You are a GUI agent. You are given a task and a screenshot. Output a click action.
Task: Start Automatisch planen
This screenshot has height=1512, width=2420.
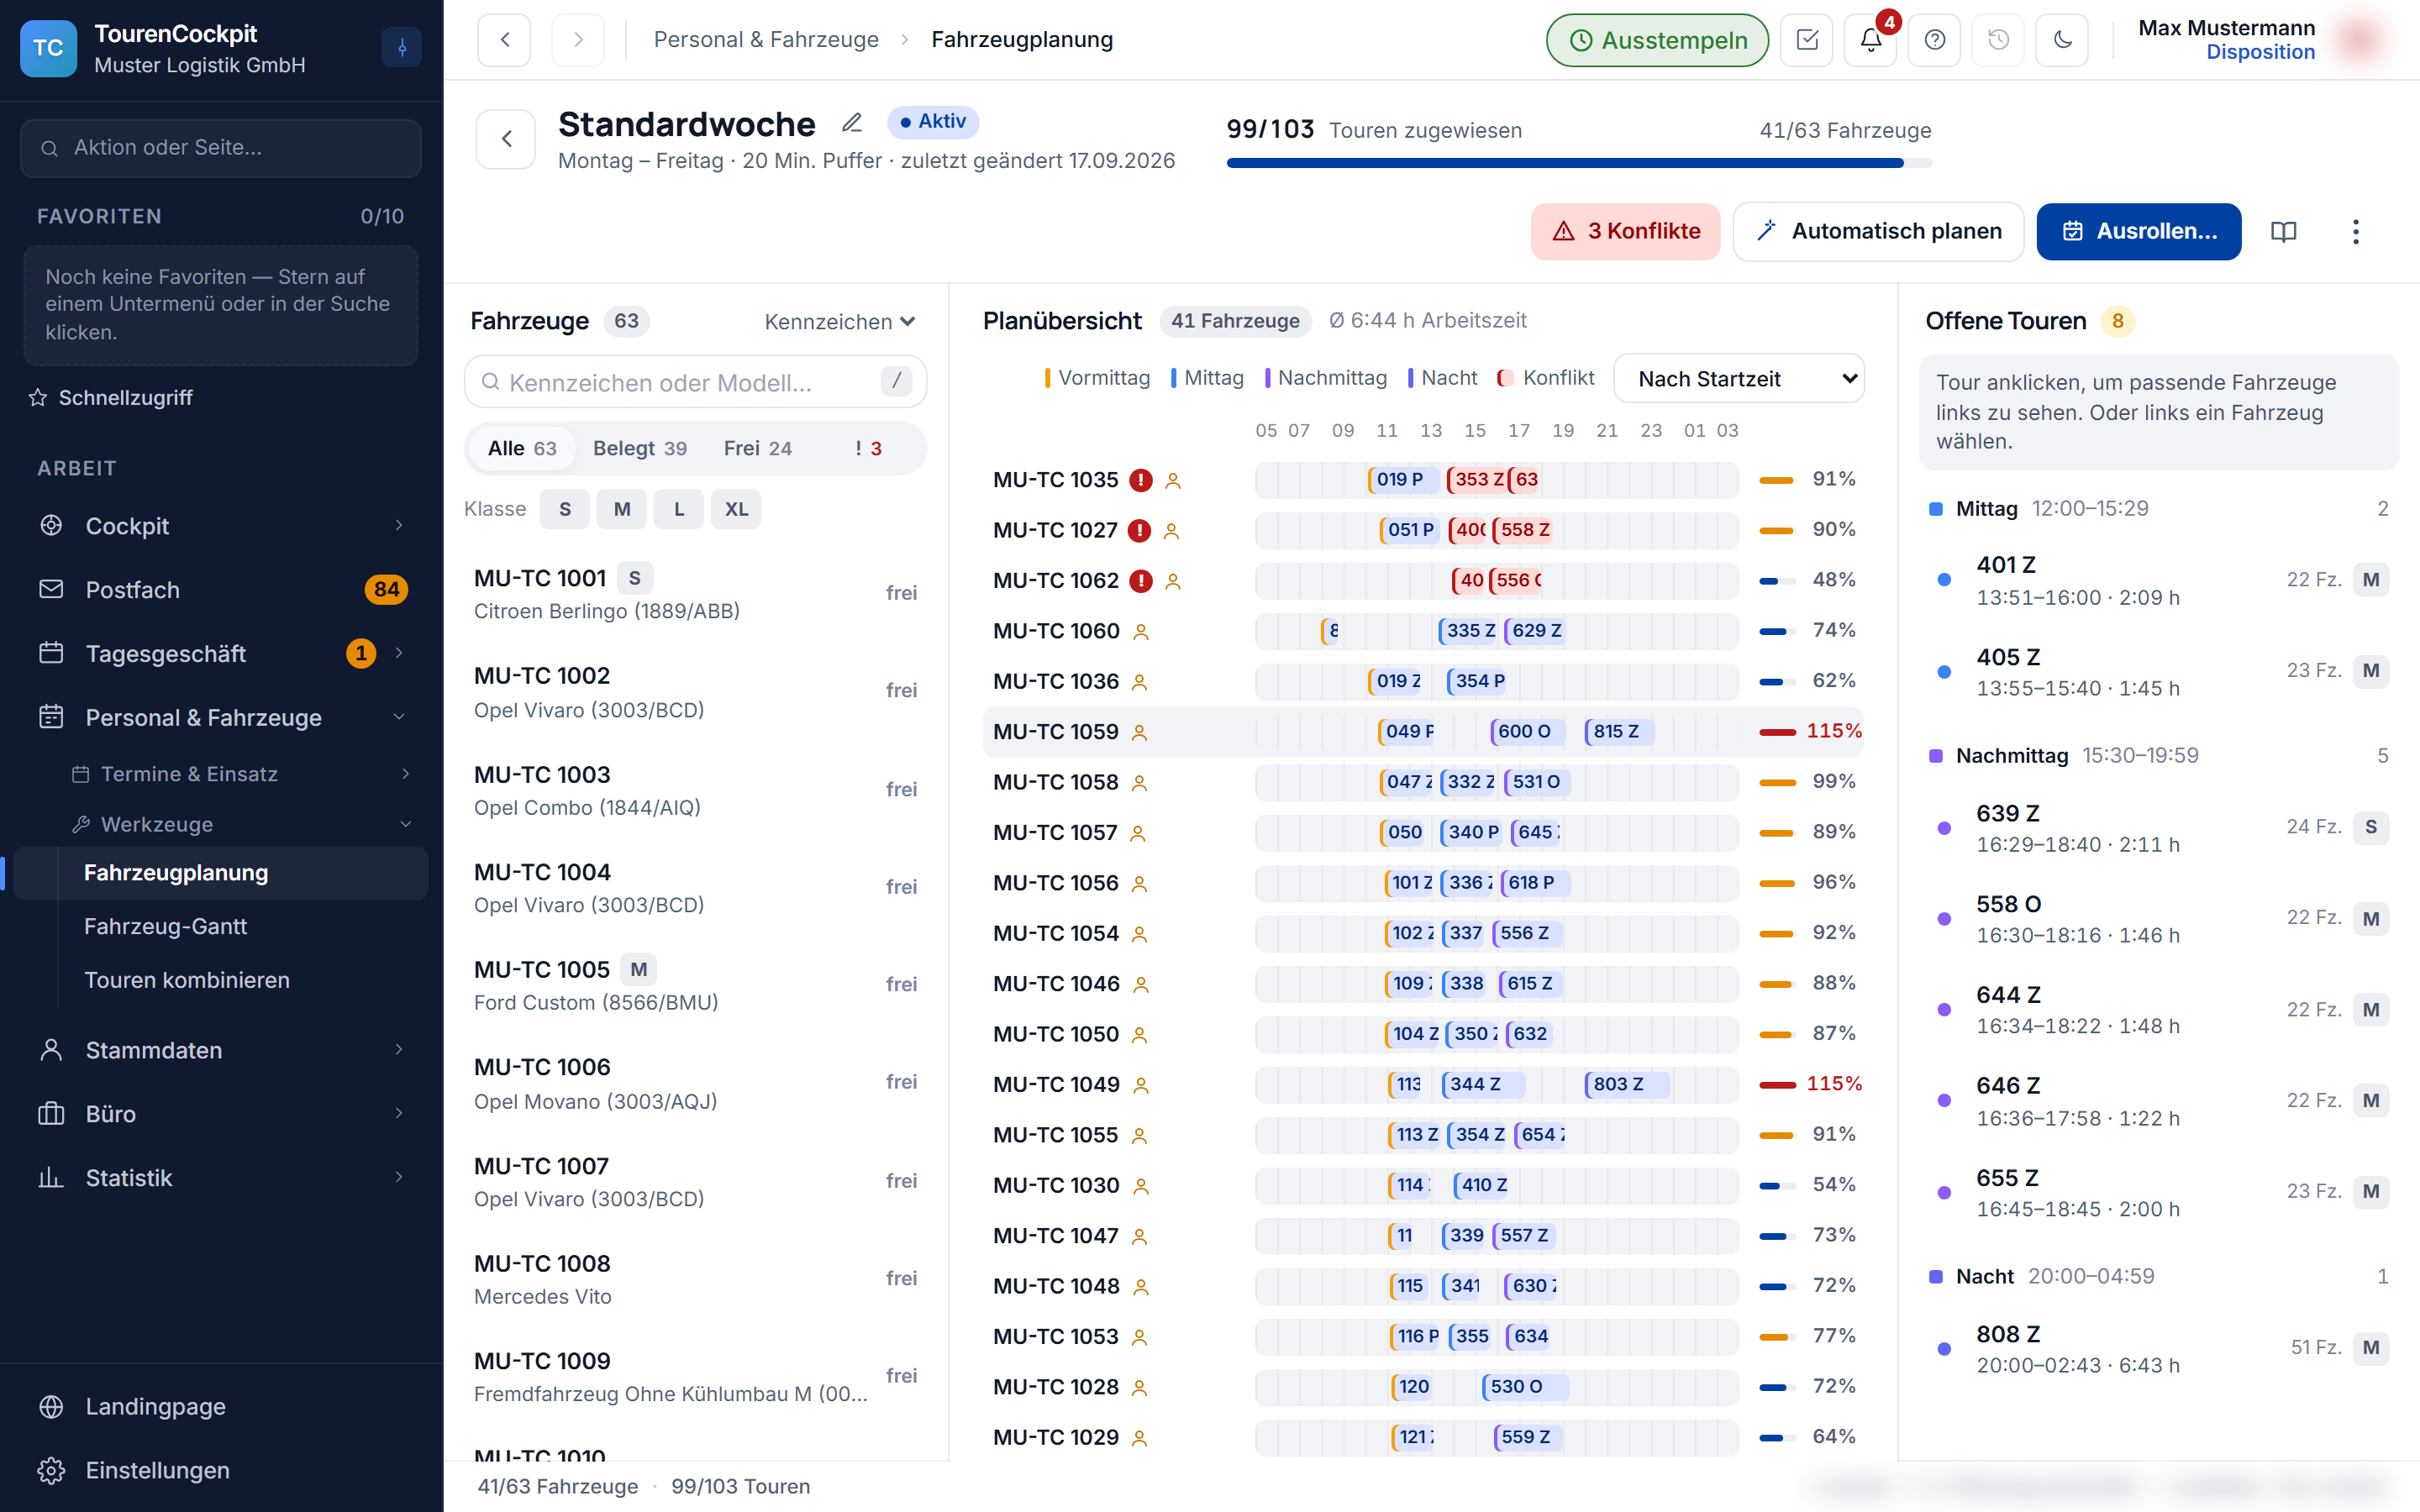(x=1878, y=232)
